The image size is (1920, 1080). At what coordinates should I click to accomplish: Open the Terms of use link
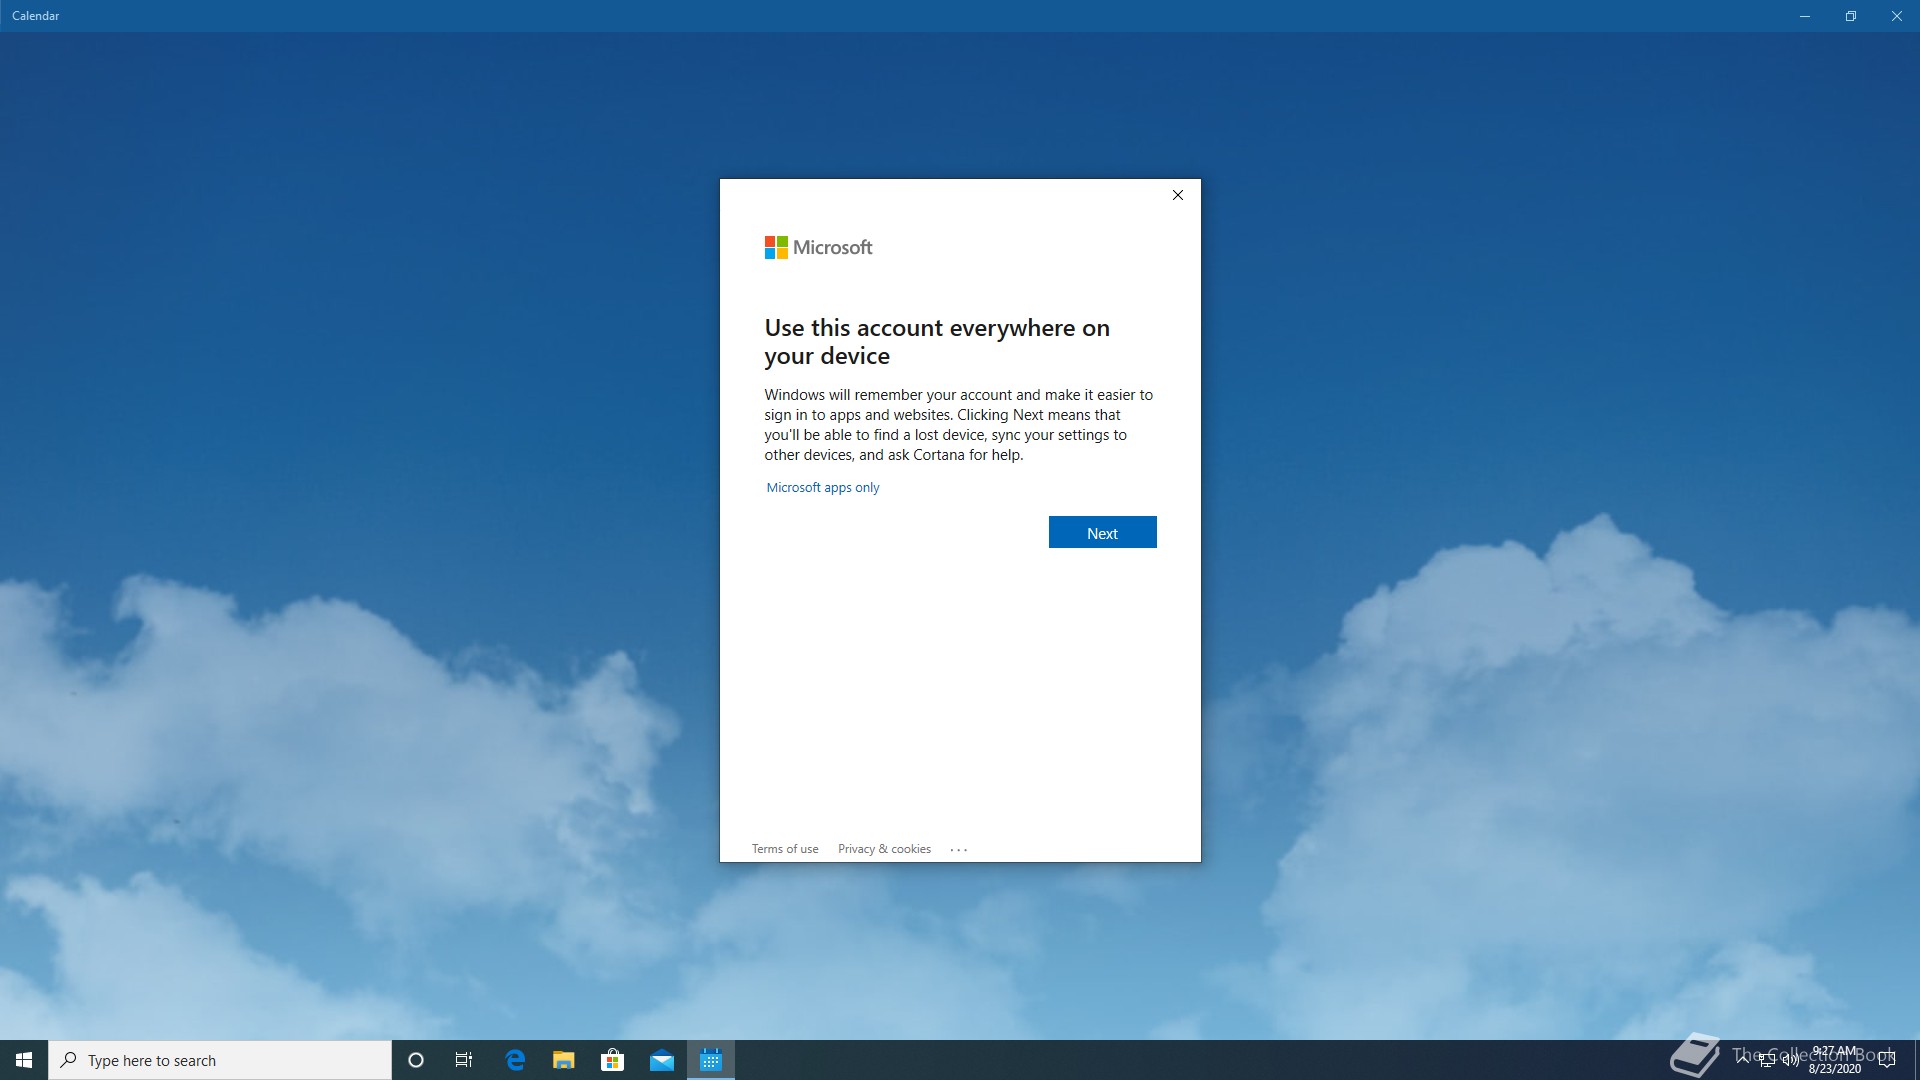pyautogui.click(x=784, y=849)
